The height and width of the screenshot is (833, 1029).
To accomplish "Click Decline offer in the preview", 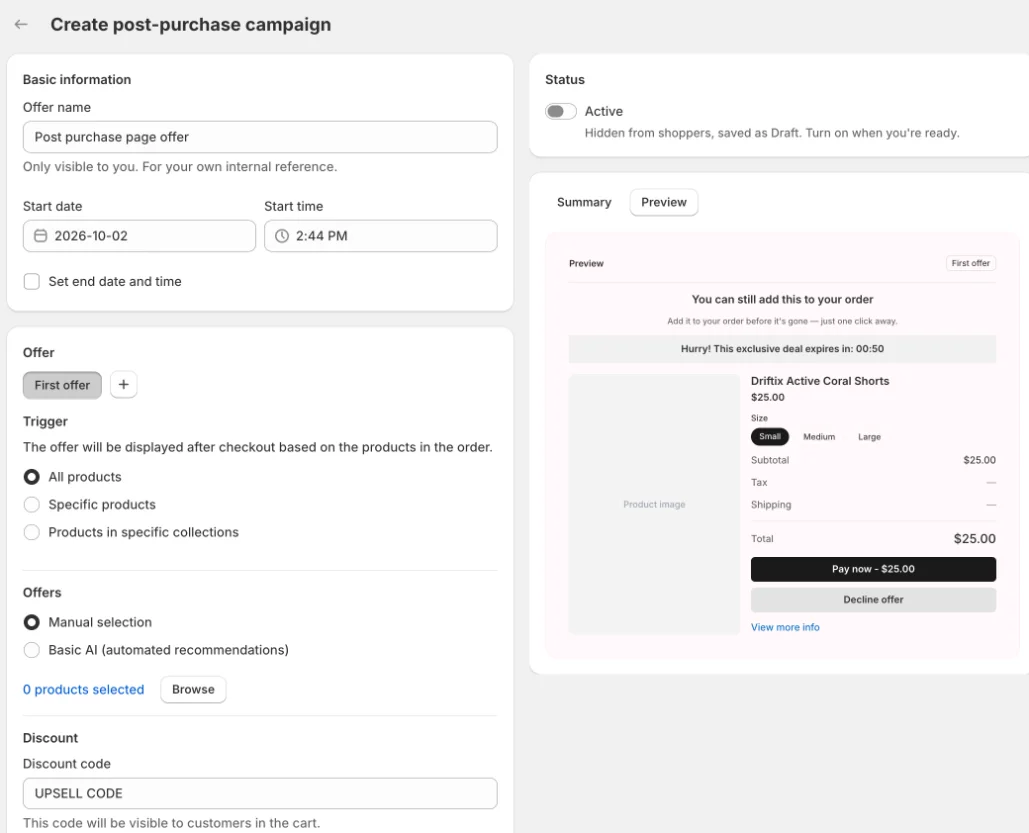I will pos(873,599).
